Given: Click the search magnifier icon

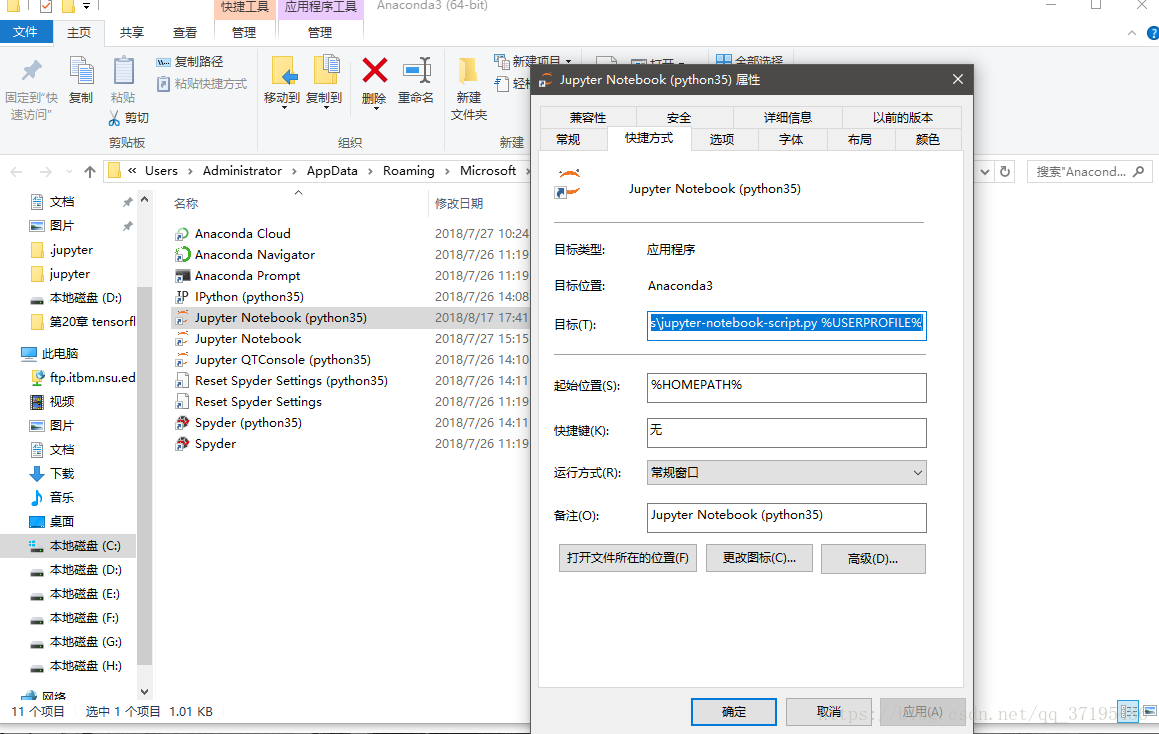Looking at the screenshot, I should pyautogui.click(x=1138, y=171).
